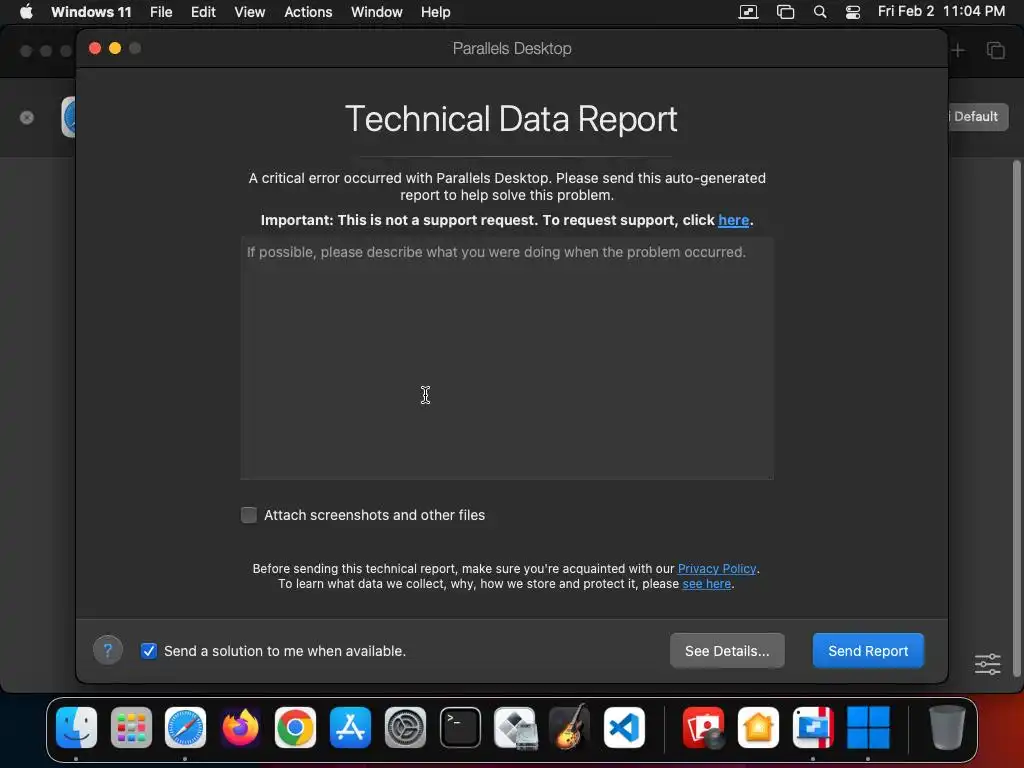Click the tab overview icon in background window

[x=995, y=50]
